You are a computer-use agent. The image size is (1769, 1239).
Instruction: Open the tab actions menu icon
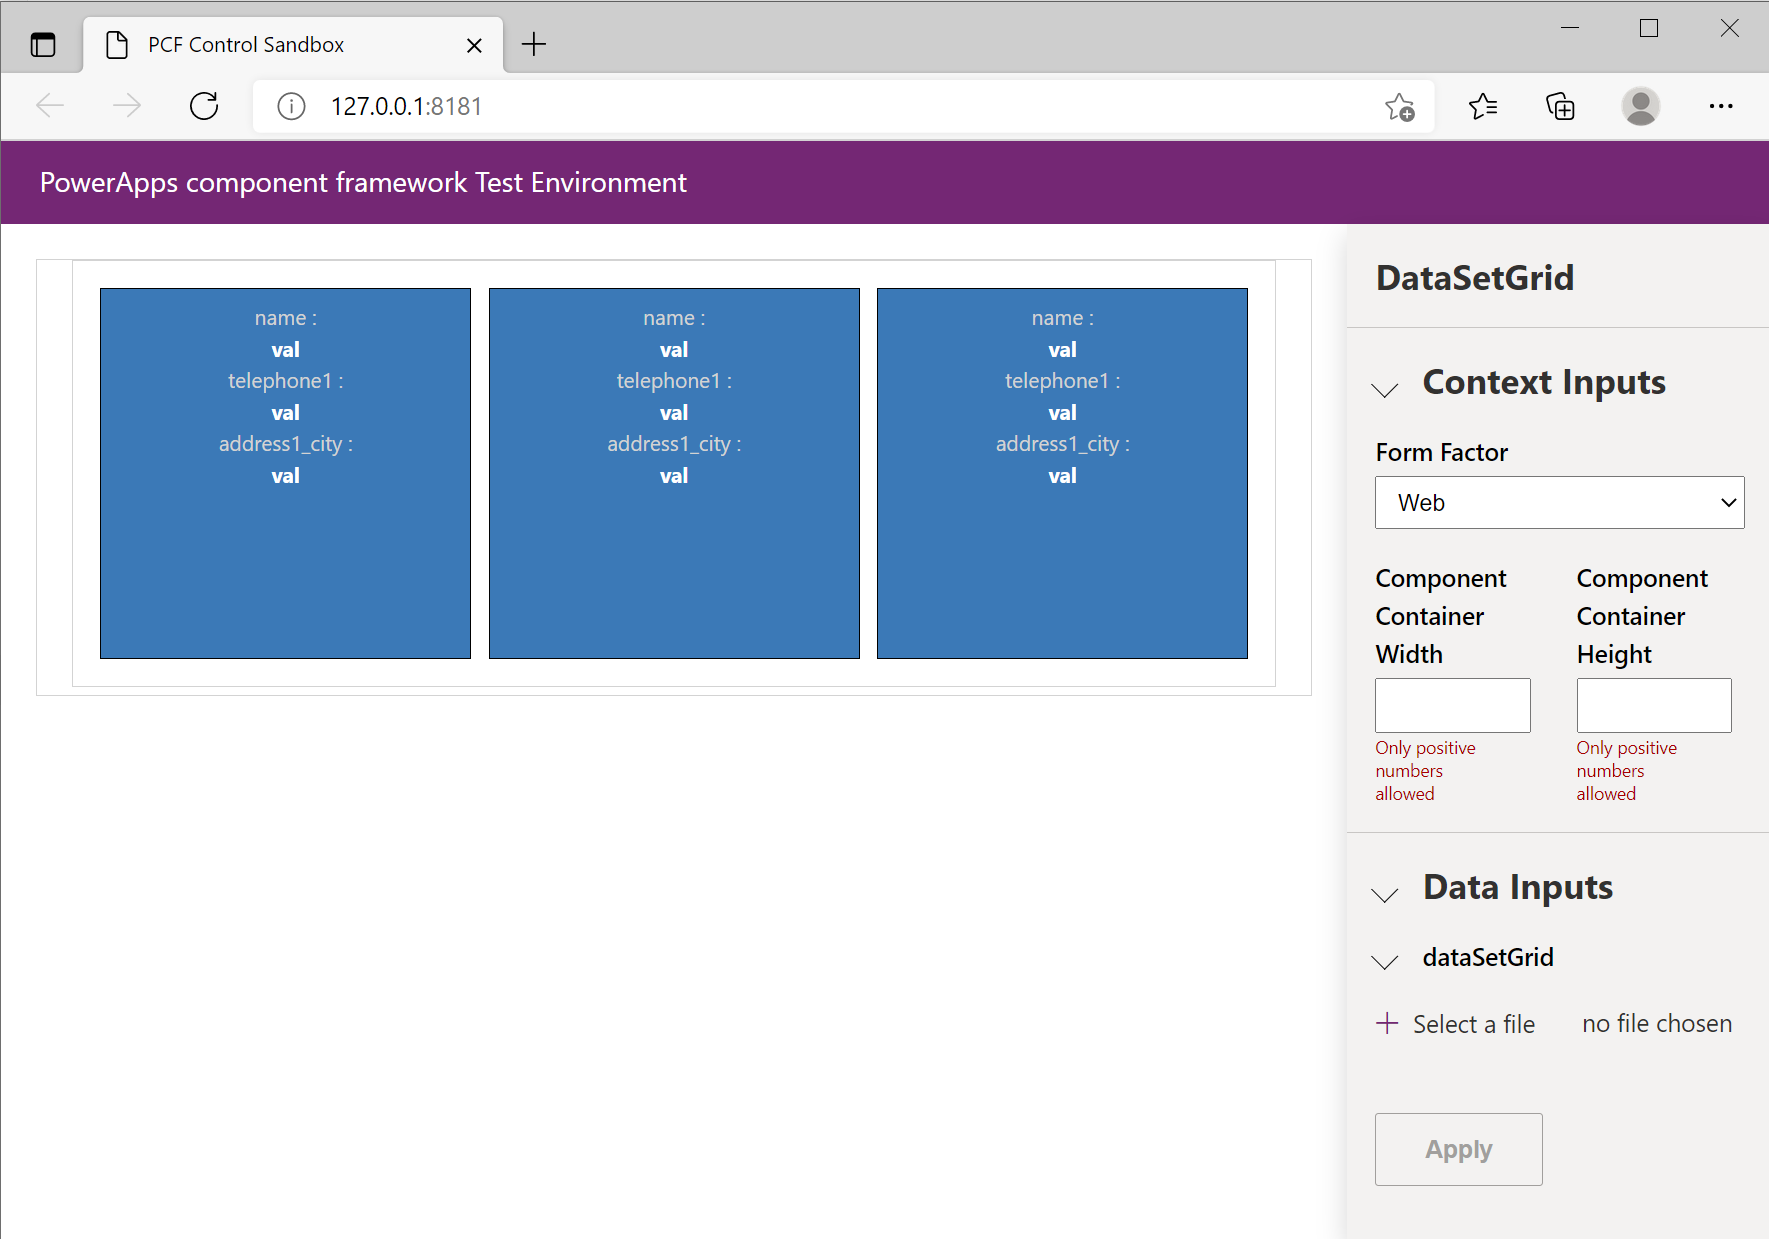coord(43,45)
